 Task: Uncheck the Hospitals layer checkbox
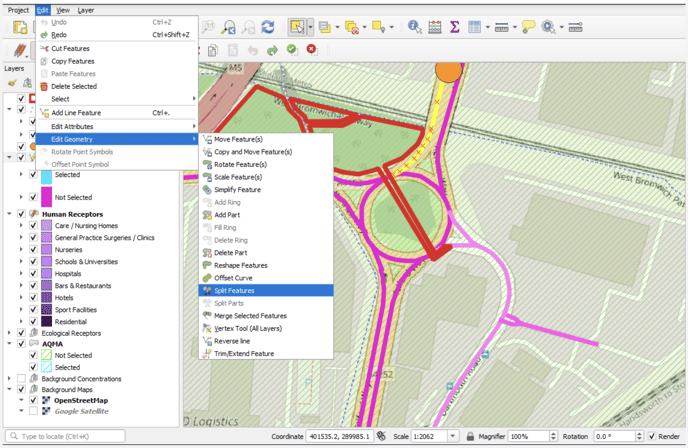click(x=33, y=273)
